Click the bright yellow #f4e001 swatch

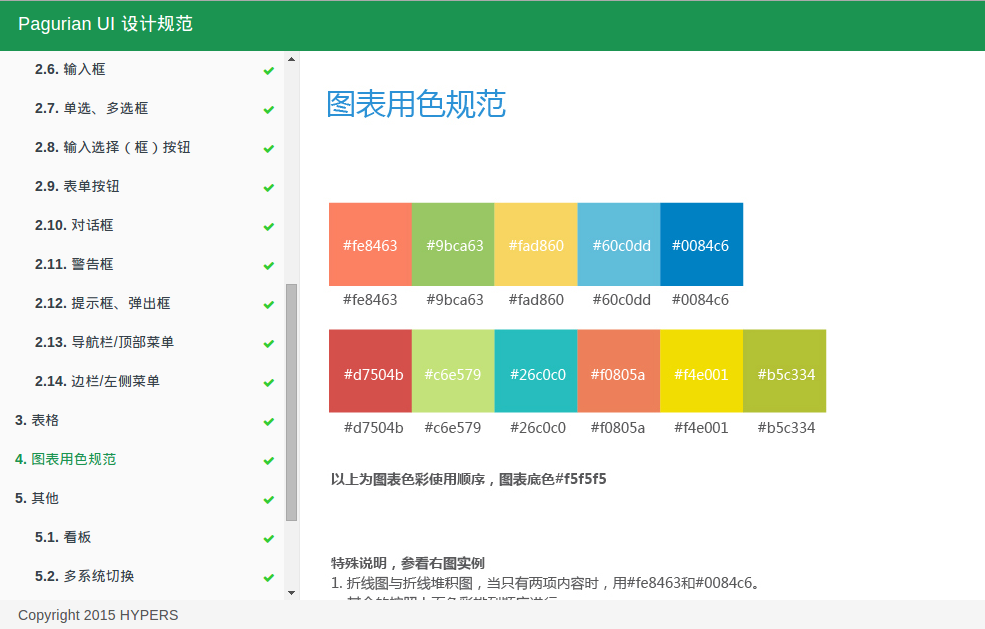(x=702, y=371)
